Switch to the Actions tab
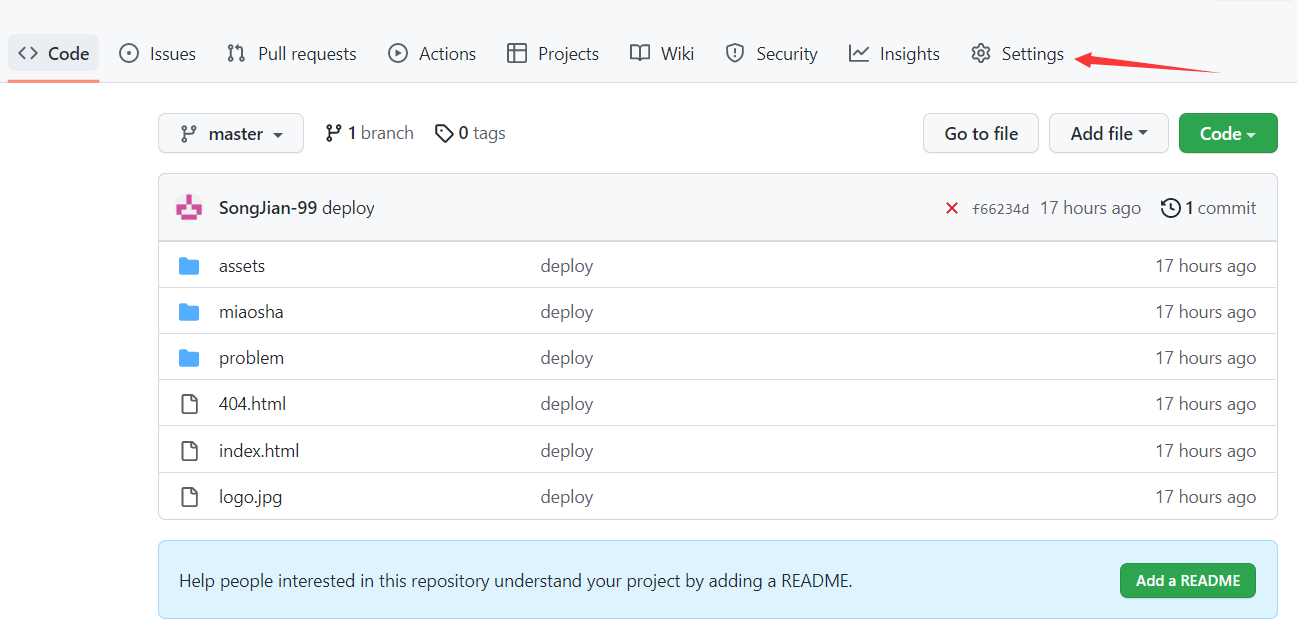 point(432,54)
